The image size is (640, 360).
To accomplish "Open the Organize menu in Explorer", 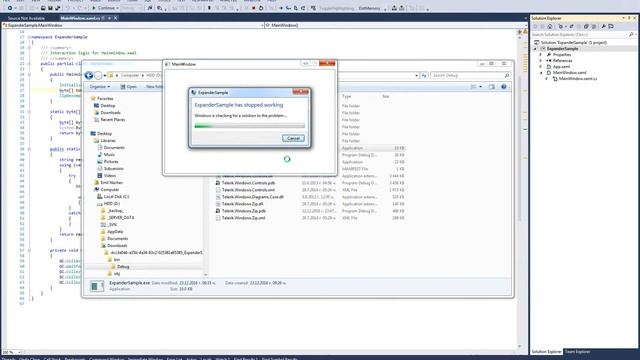I will (x=100, y=87).
